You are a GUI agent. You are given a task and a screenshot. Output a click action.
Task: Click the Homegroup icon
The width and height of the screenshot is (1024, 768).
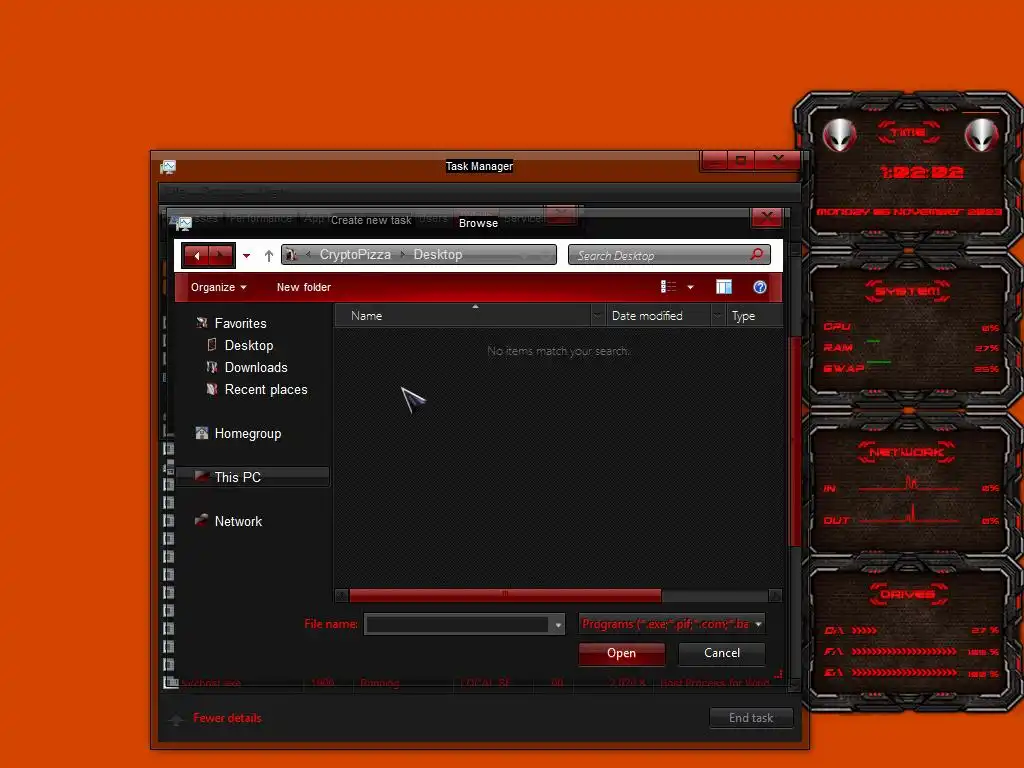coord(202,433)
